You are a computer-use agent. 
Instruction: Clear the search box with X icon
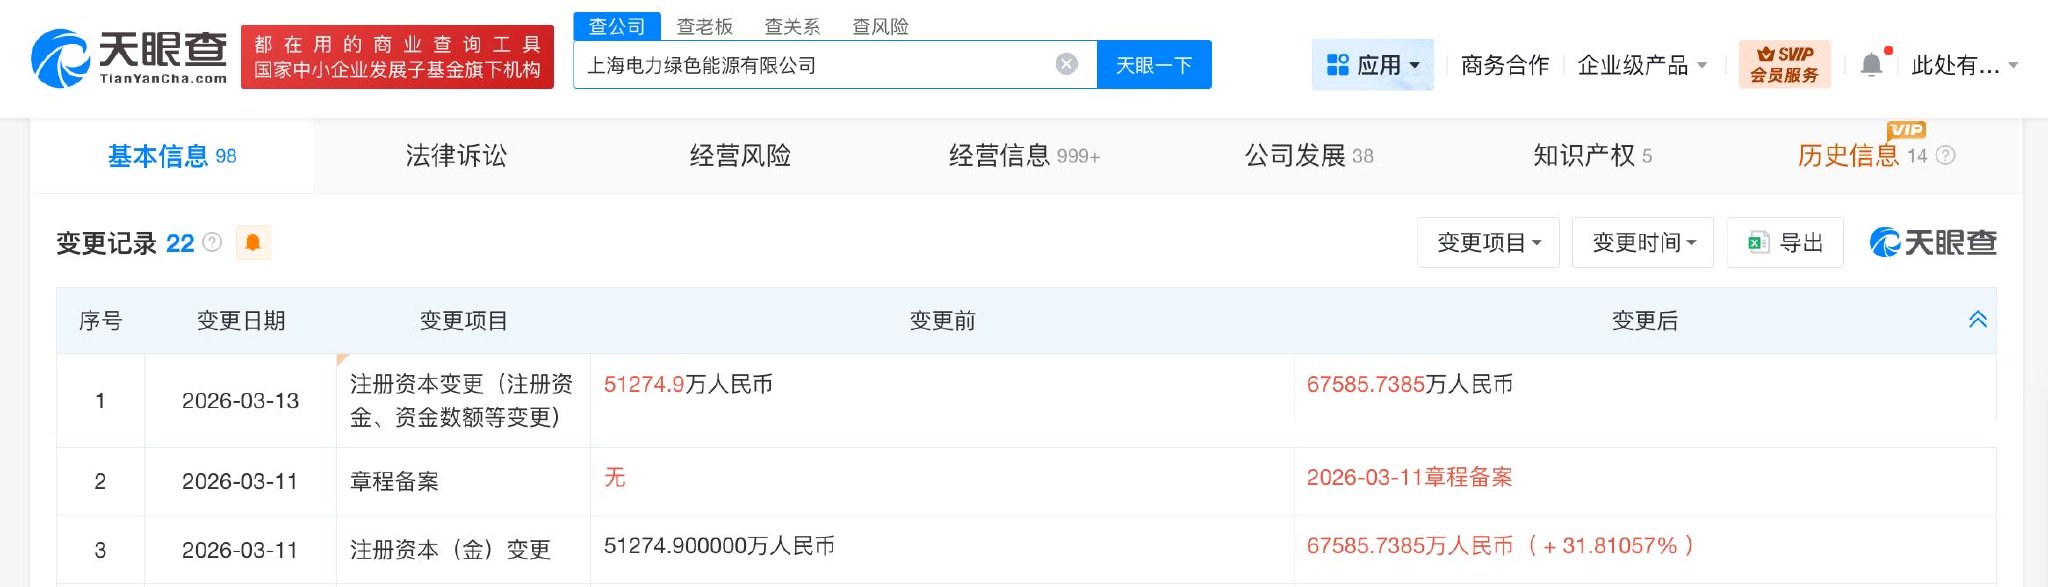coord(1067,64)
